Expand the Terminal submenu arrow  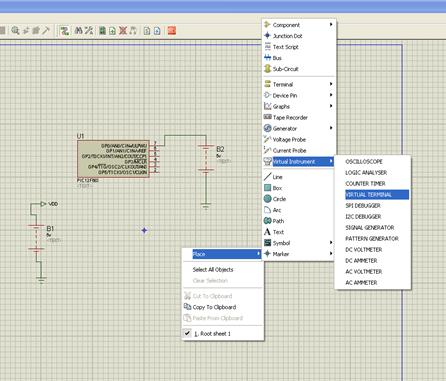pos(331,84)
